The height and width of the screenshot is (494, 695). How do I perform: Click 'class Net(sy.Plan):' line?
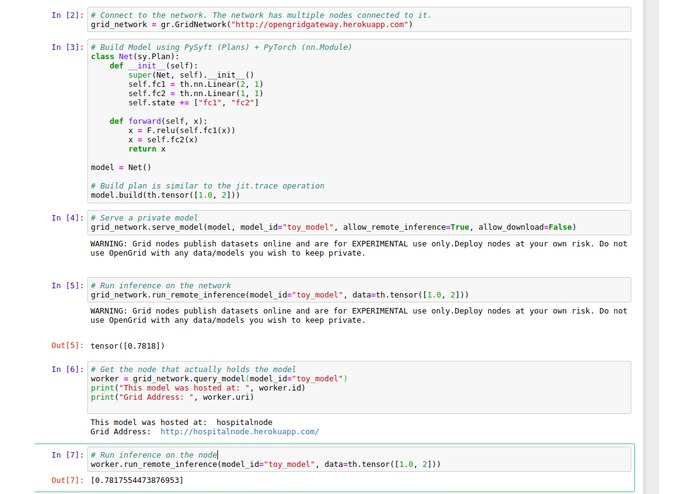(135, 56)
